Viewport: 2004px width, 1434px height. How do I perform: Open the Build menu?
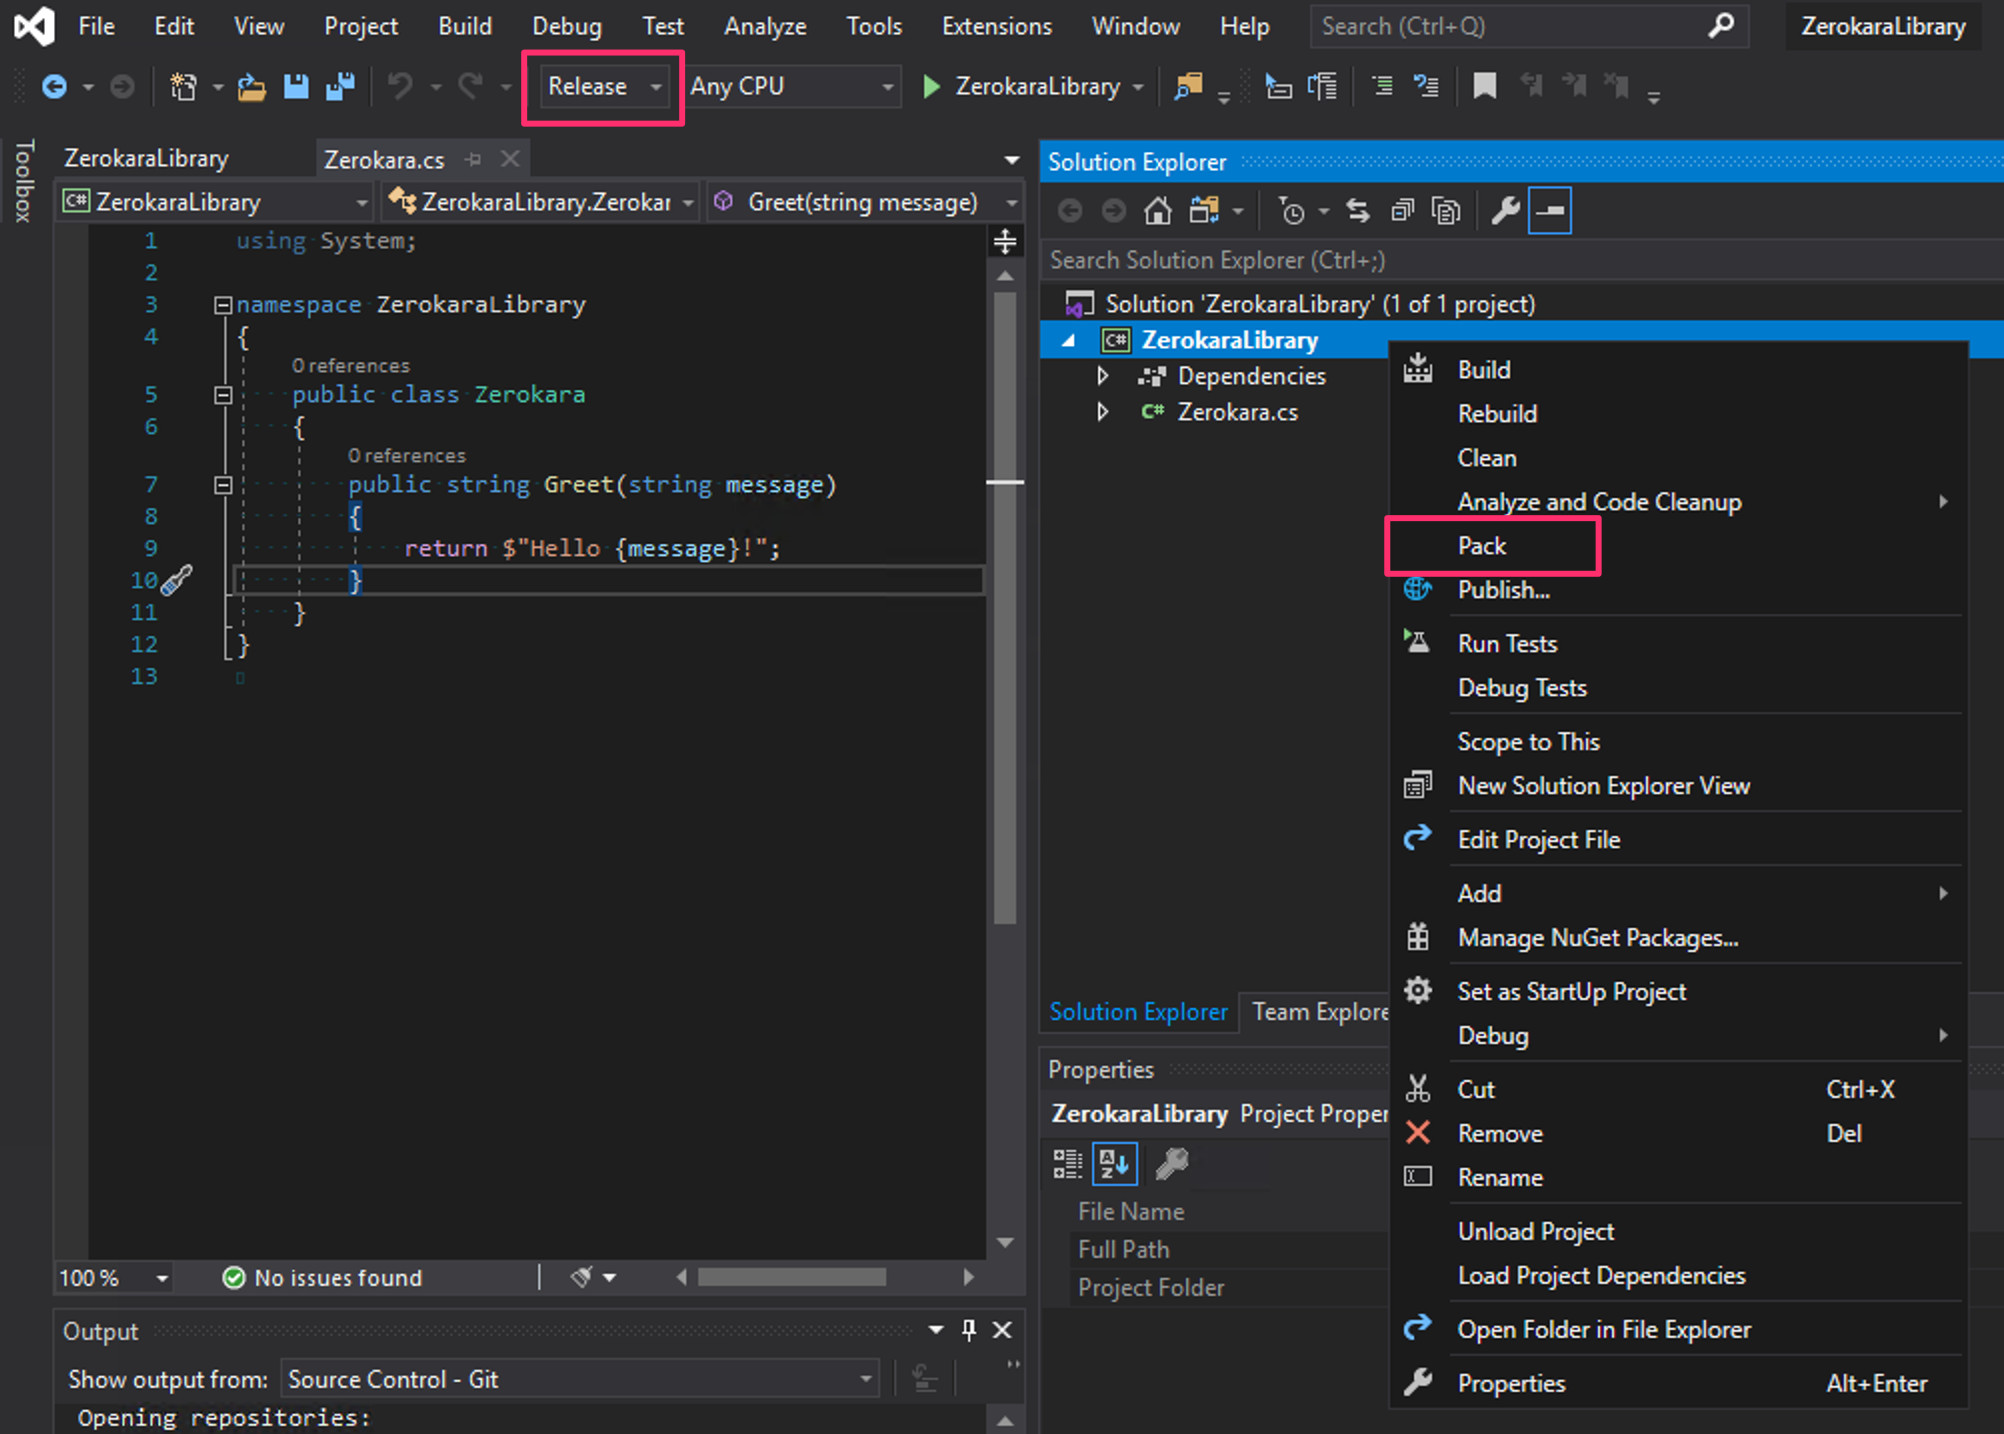pos(464,26)
